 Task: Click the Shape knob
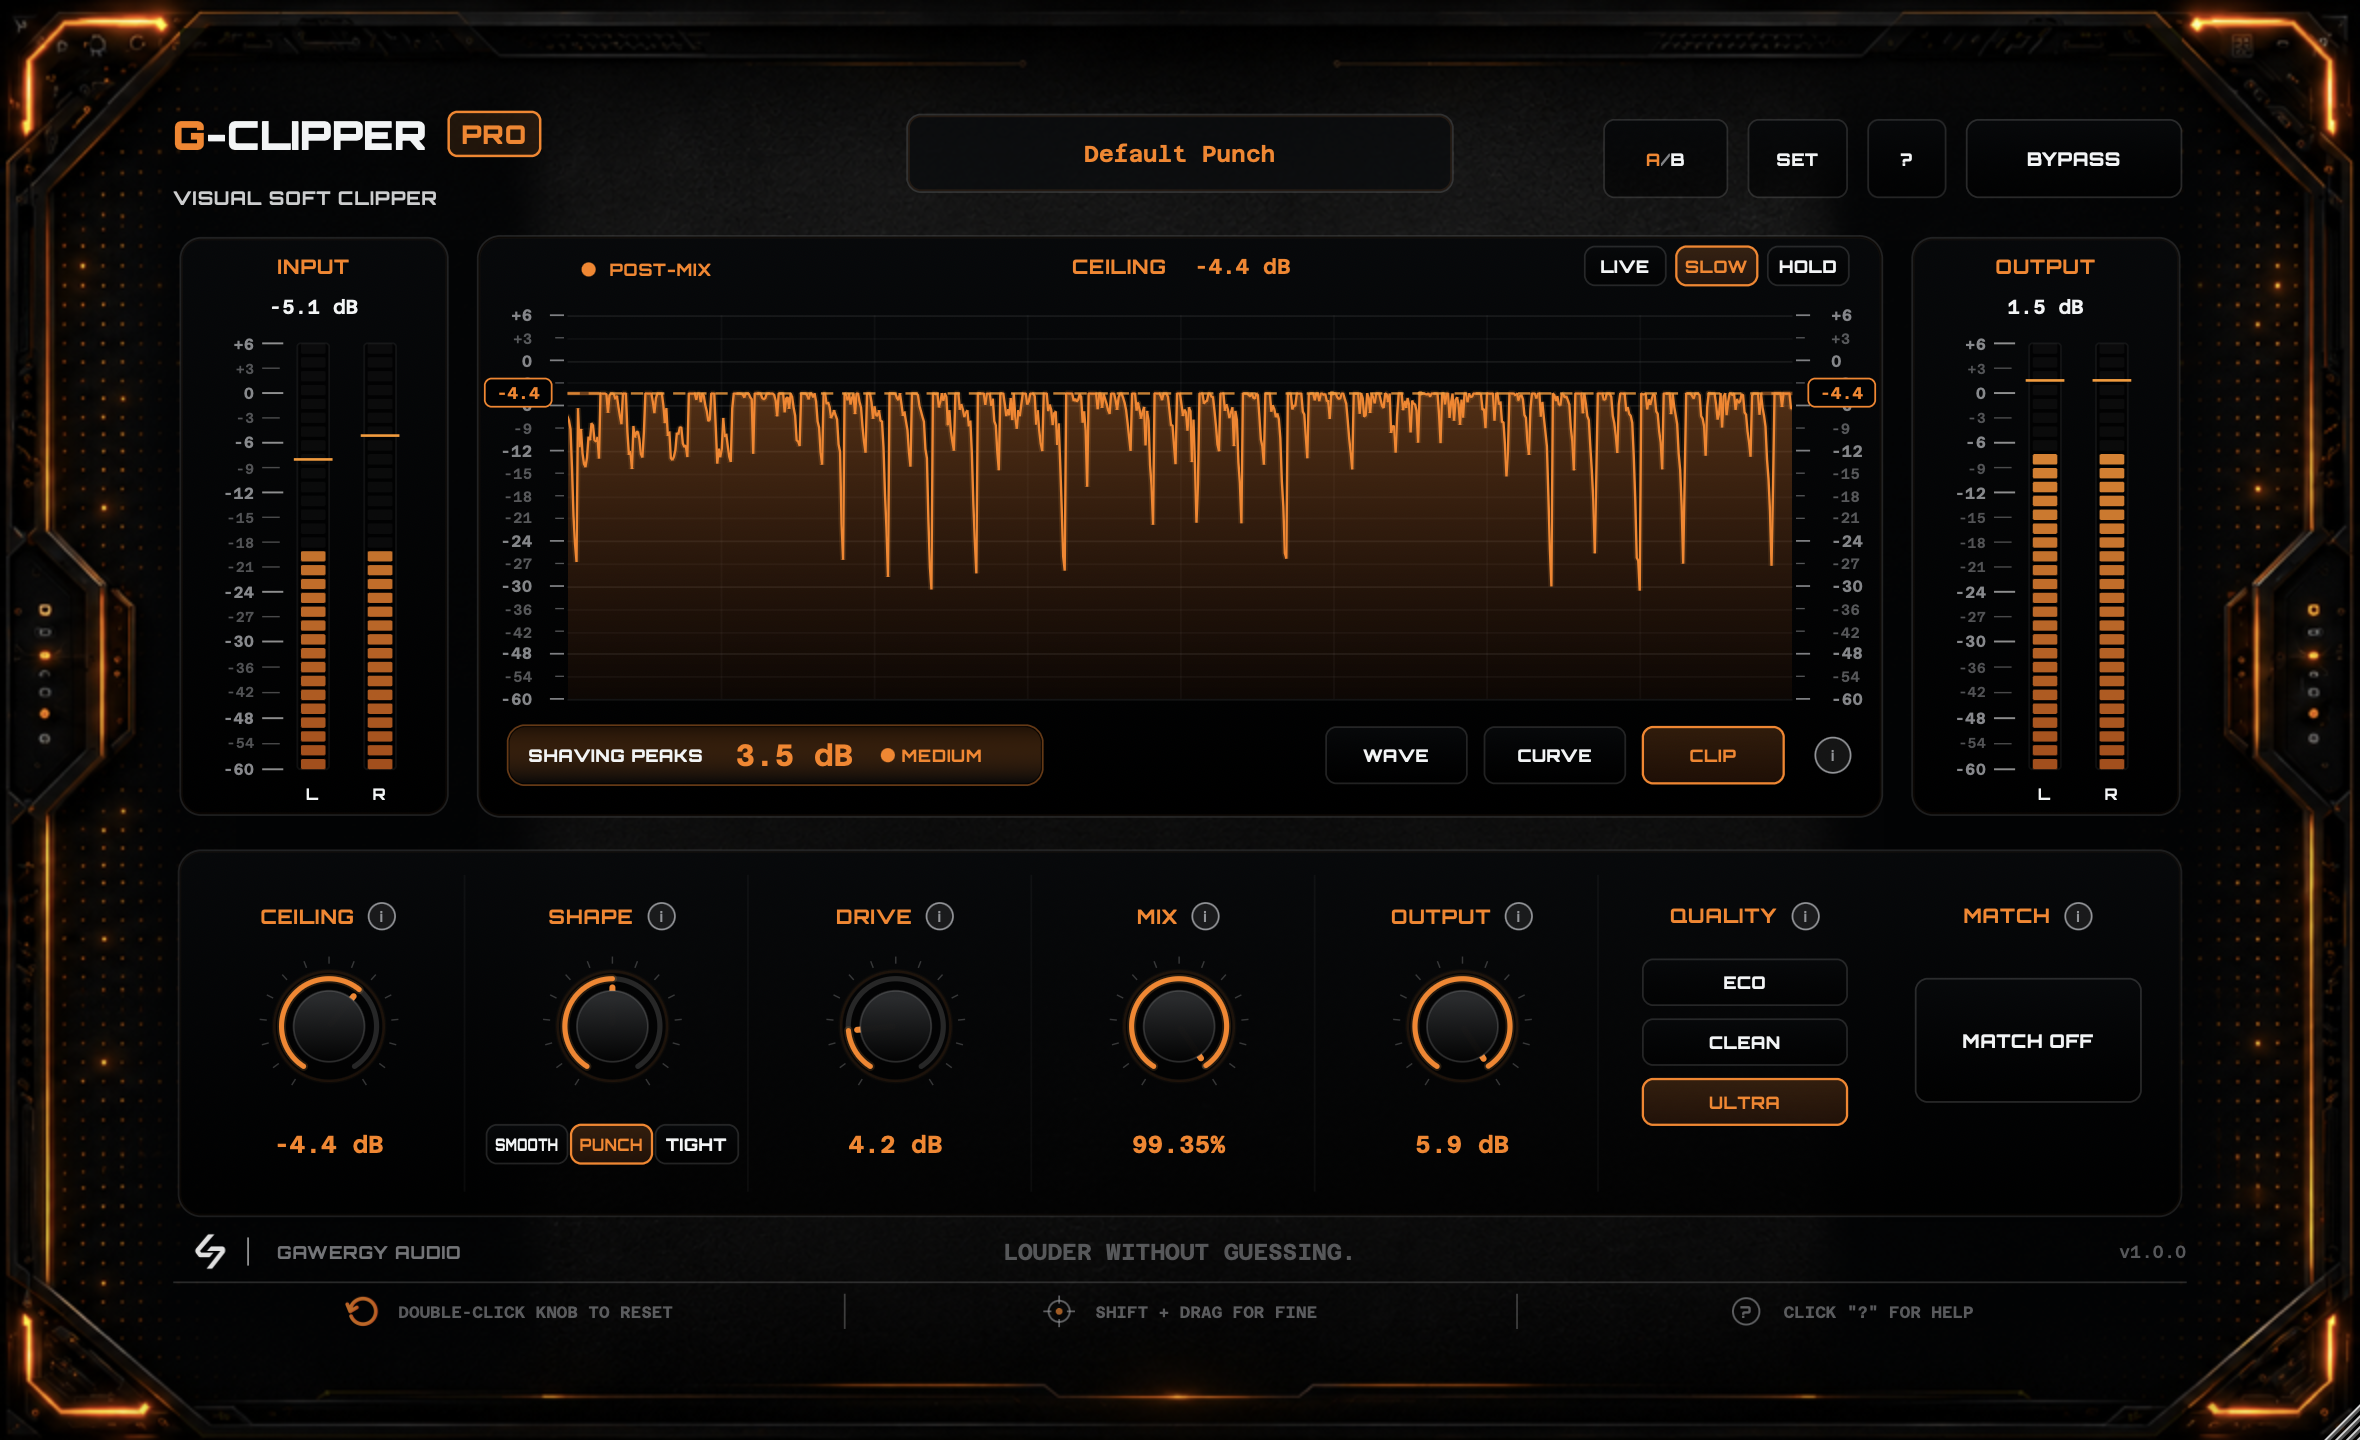tap(612, 1025)
